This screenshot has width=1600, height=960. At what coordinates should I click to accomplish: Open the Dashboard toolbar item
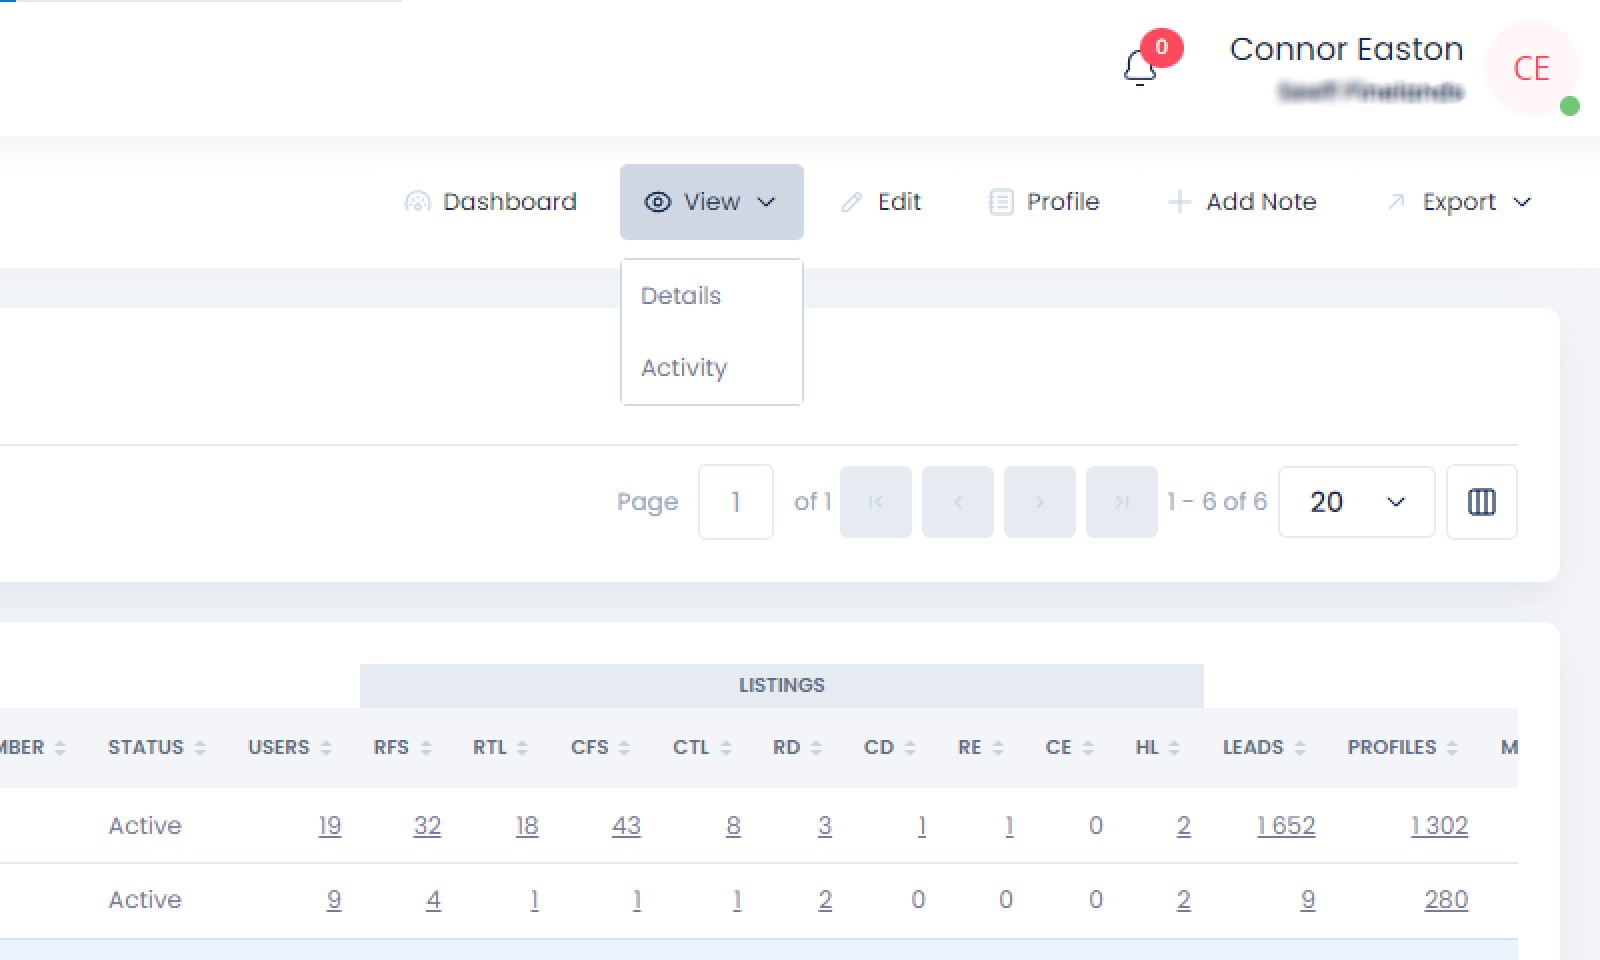pyautogui.click(x=490, y=202)
